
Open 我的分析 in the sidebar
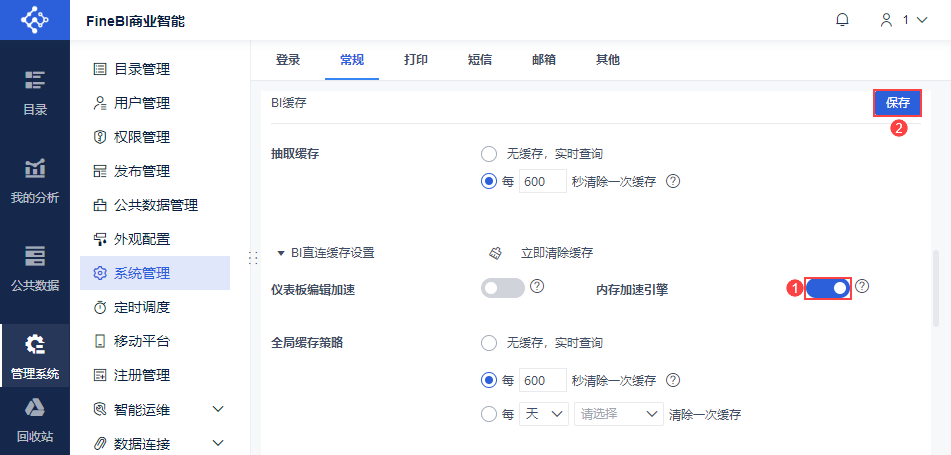(35, 180)
